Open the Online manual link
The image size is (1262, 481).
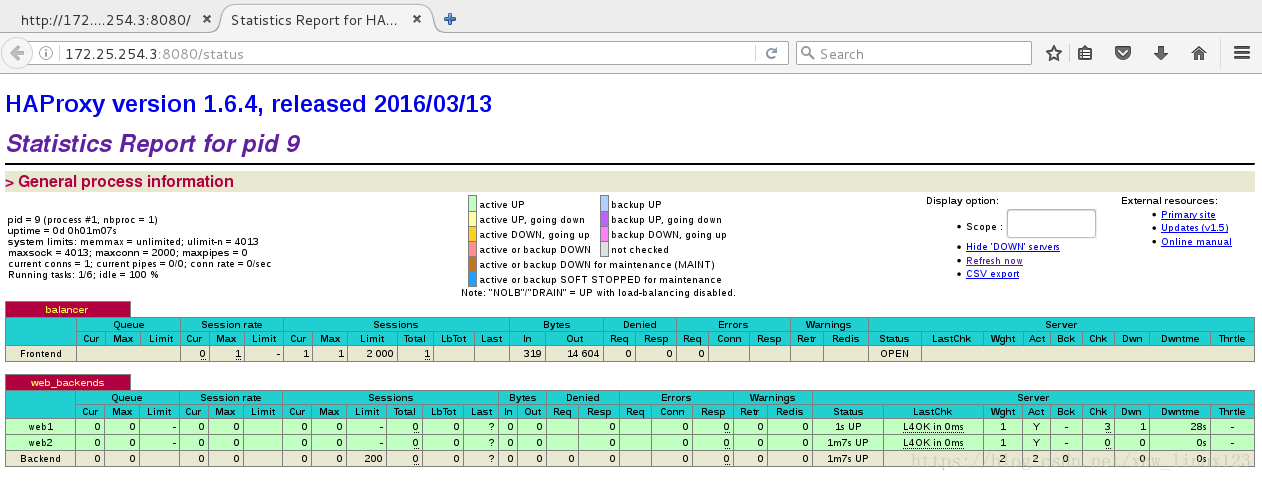pyautogui.click(x=1196, y=242)
